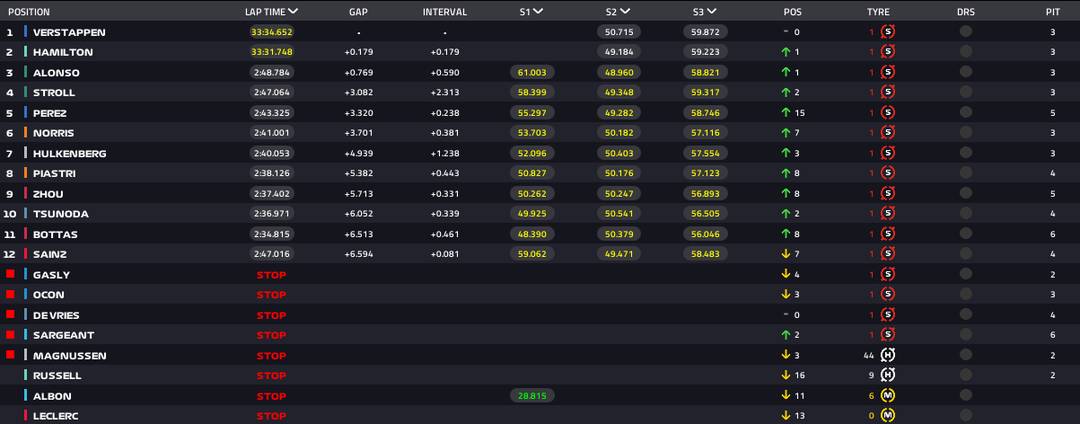Click Verstappen's DRS indicator dot
Screen dimensions: 1080x424
coord(966,32)
